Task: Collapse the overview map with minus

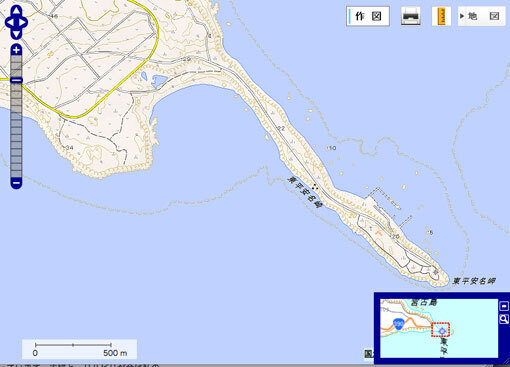Action: tap(504, 306)
